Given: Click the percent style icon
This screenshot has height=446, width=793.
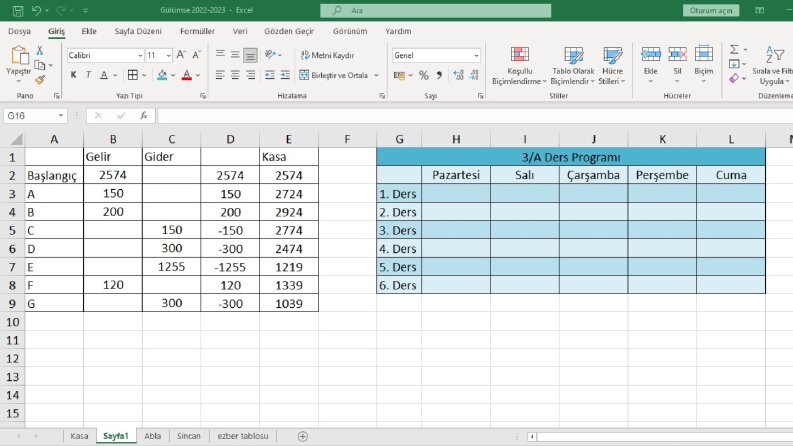Looking at the screenshot, I should point(423,75).
